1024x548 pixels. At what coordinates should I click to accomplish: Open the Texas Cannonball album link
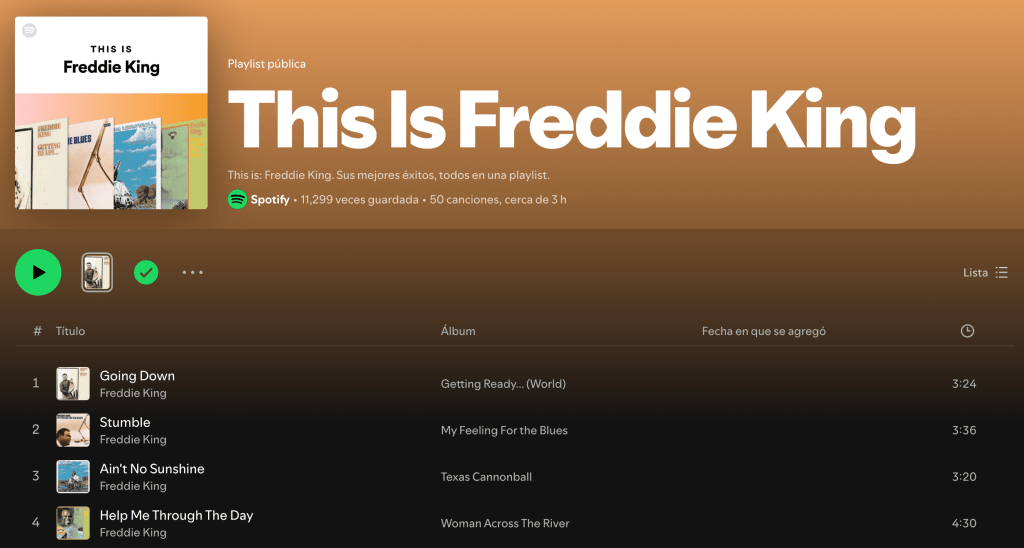pyautogui.click(x=486, y=477)
